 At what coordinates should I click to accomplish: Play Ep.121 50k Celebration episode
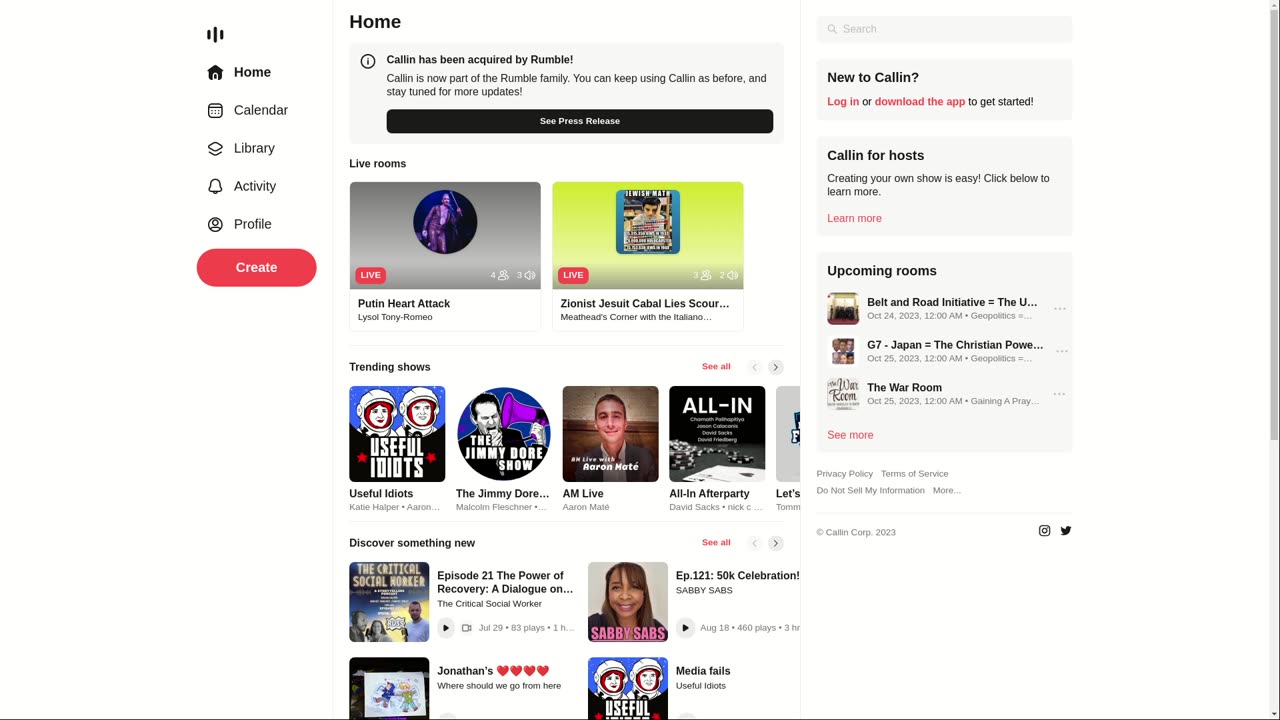pyautogui.click(x=685, y=628)
